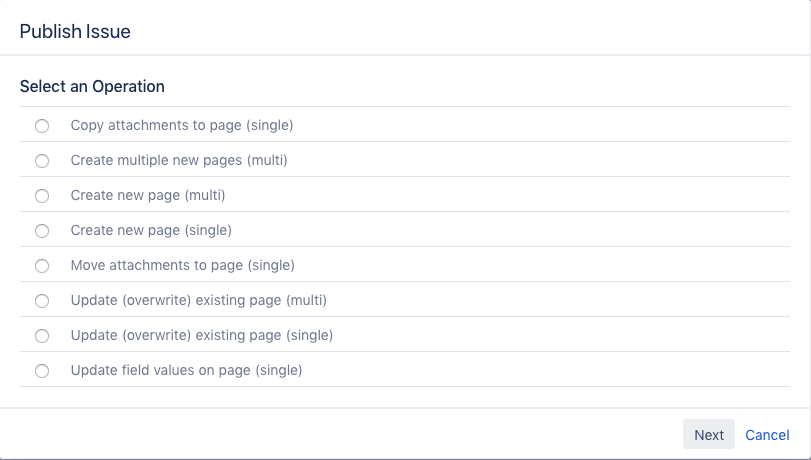Select the "Move attachments to page (single)" radio button
This screenshot has height=460, width=811.
(42, 266)
